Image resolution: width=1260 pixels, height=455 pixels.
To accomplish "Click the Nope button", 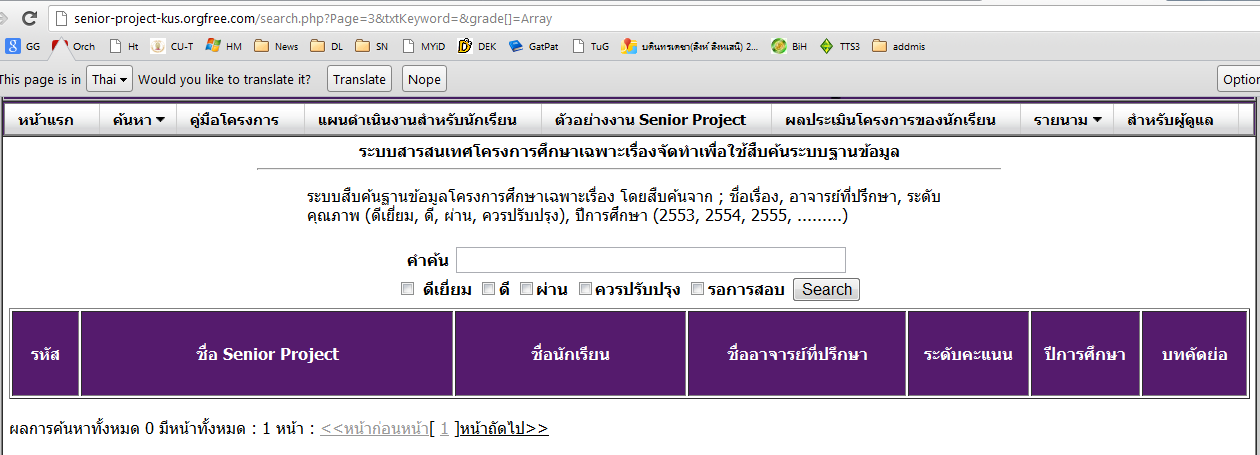I will tap(424, 79).
